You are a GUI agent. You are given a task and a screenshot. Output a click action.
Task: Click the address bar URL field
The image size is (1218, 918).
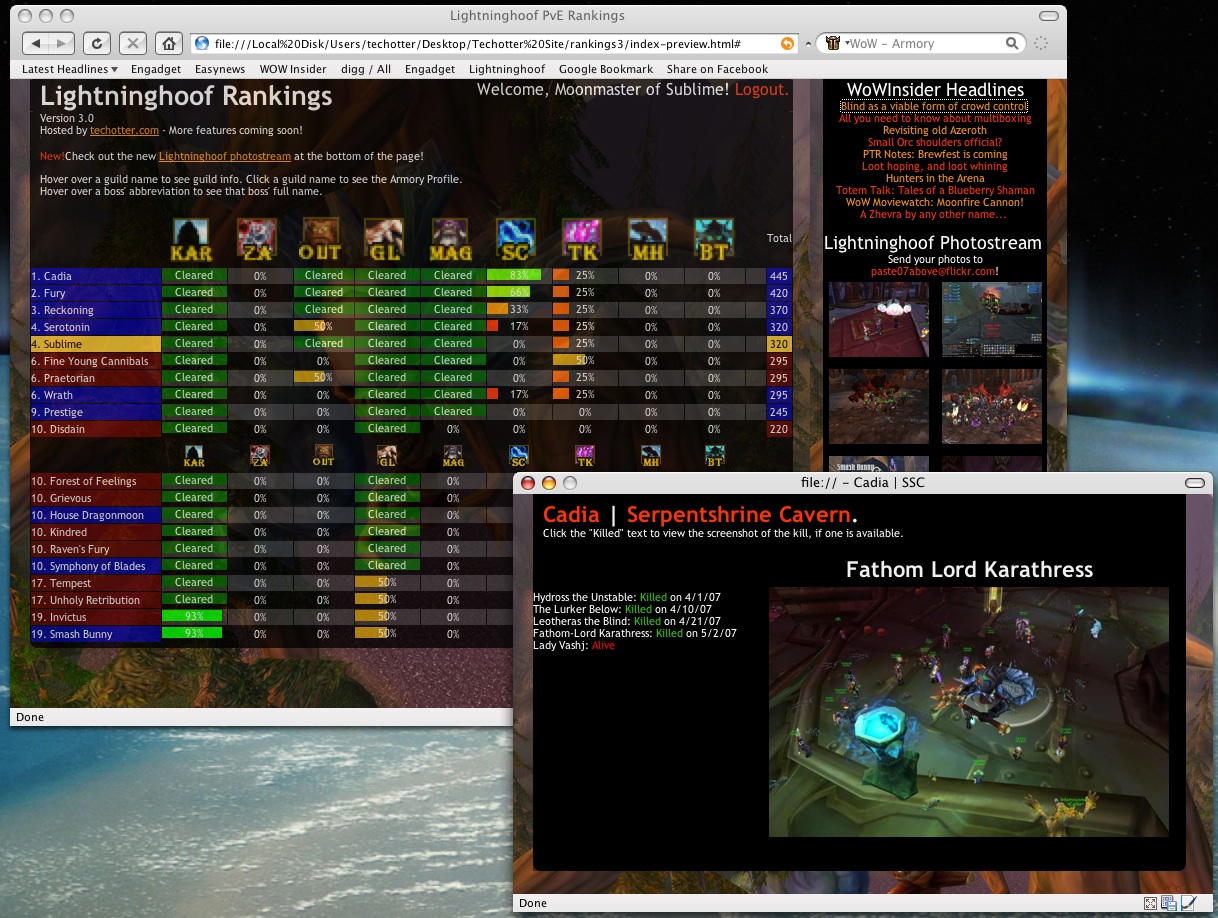click(493, 44)
